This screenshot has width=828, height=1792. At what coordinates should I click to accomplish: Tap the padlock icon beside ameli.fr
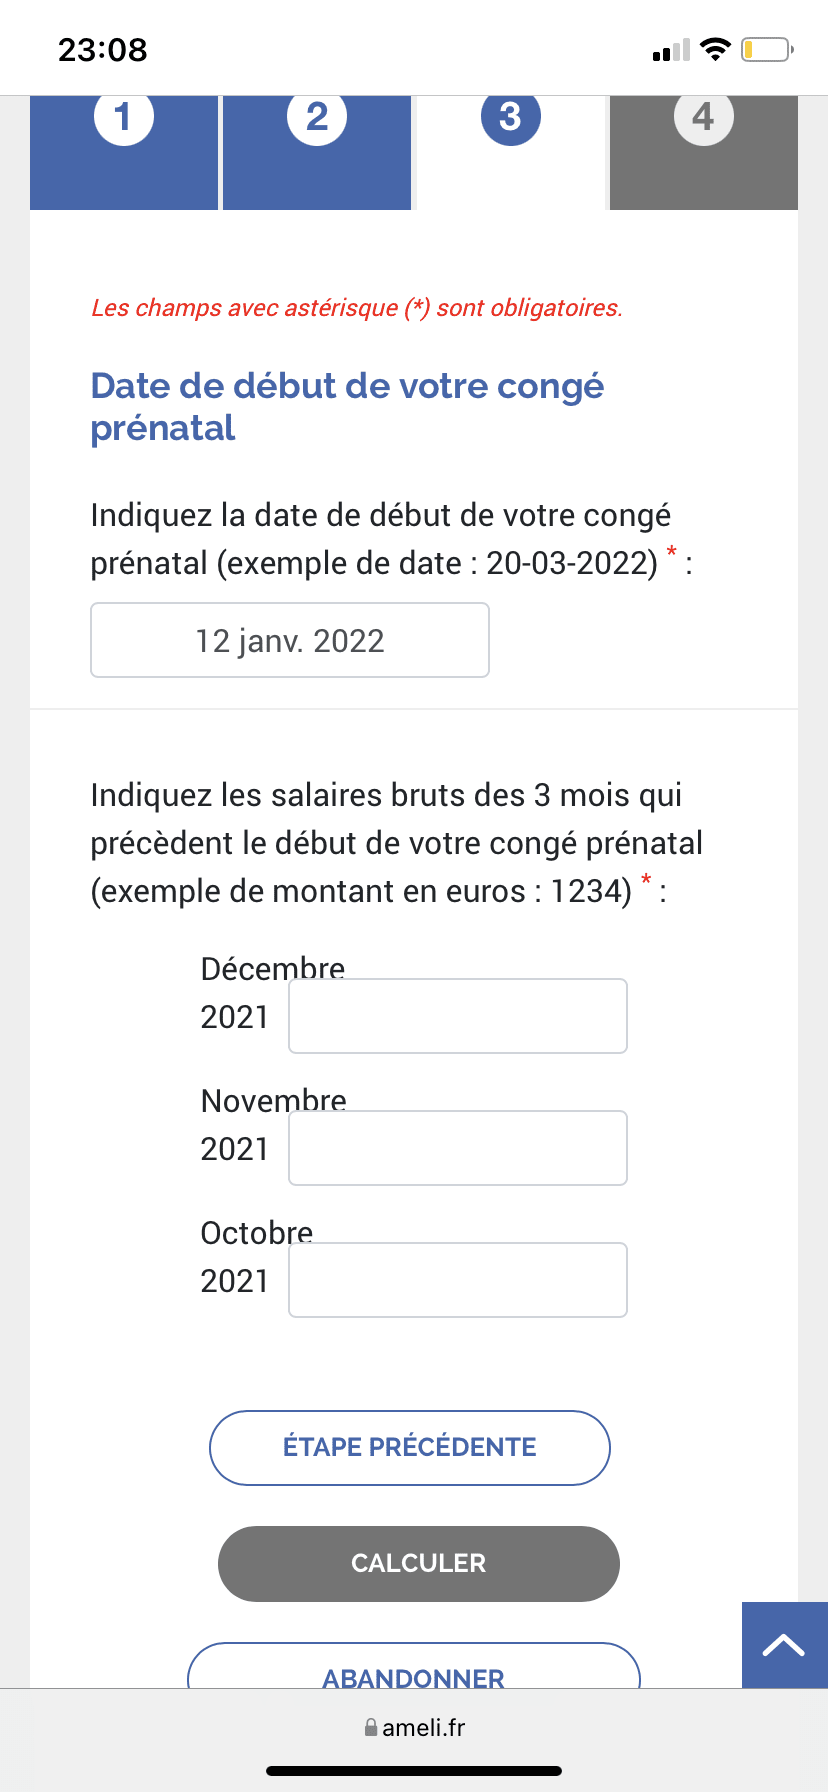tap(371, 1727)
